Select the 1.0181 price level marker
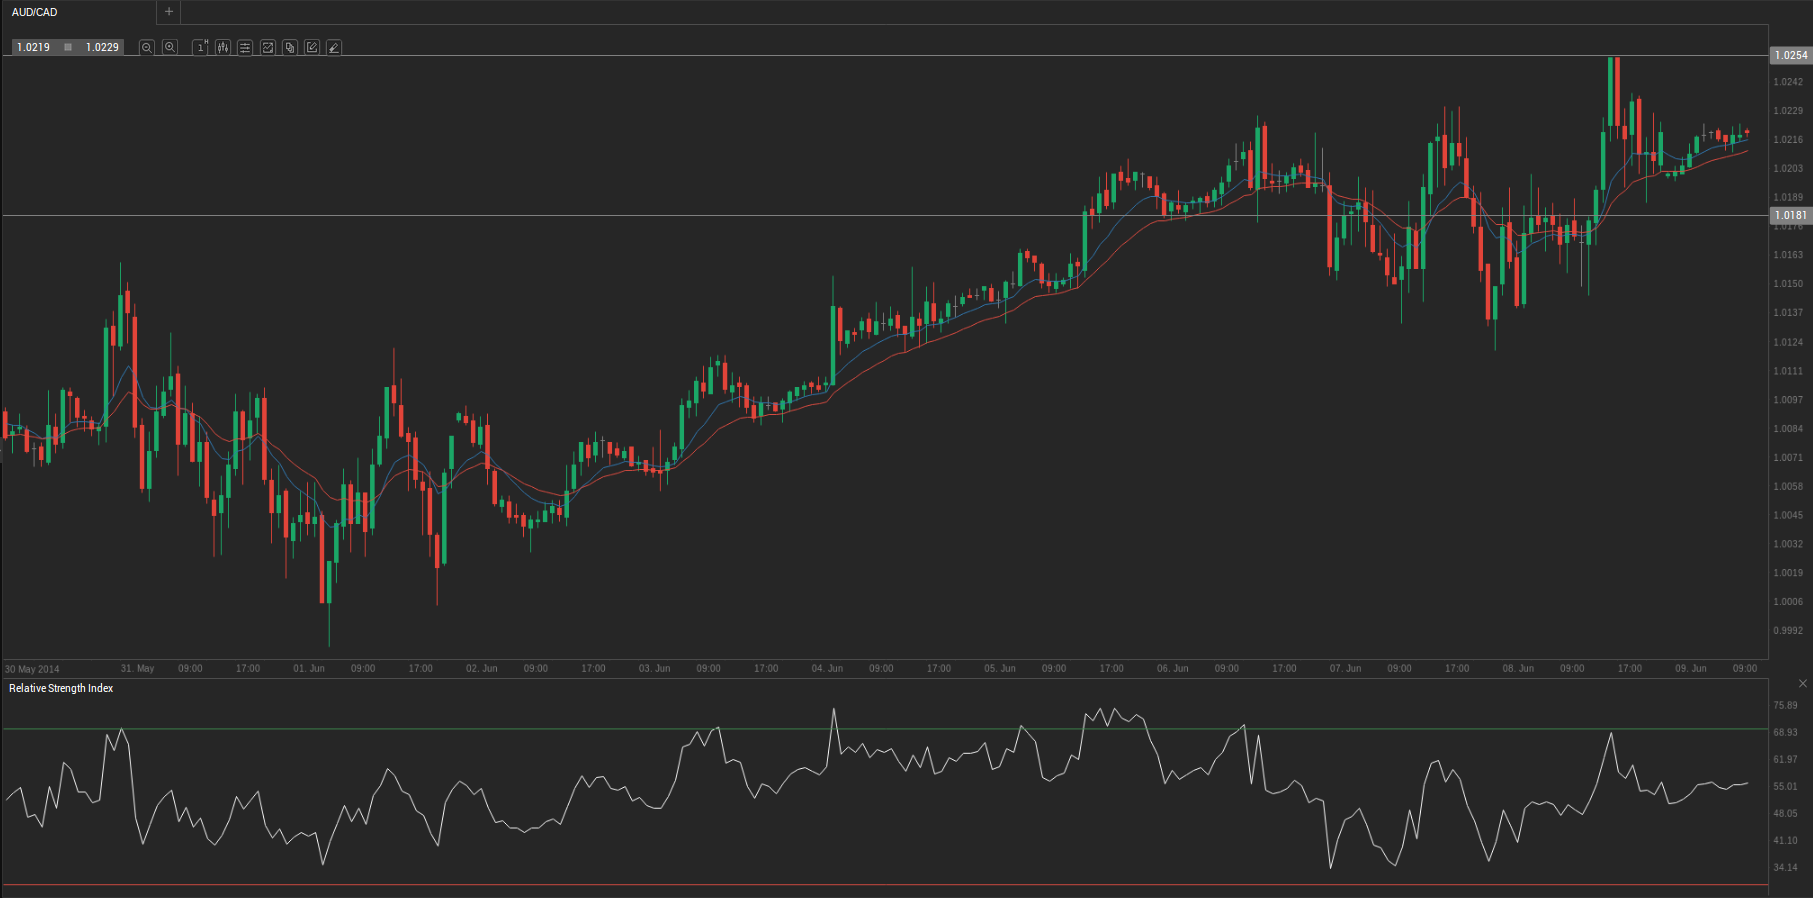This screenshot has height=898, width=1813. (x=1790, y=215)
